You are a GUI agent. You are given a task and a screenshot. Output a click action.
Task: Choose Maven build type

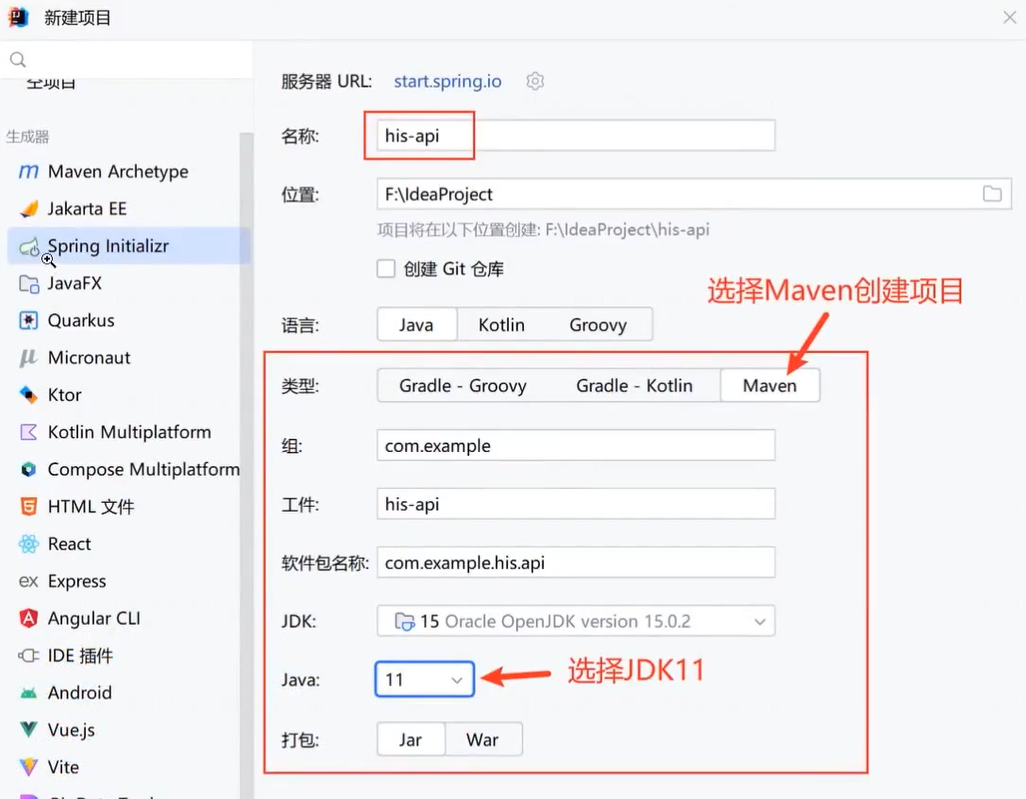[x=770, y=385]
